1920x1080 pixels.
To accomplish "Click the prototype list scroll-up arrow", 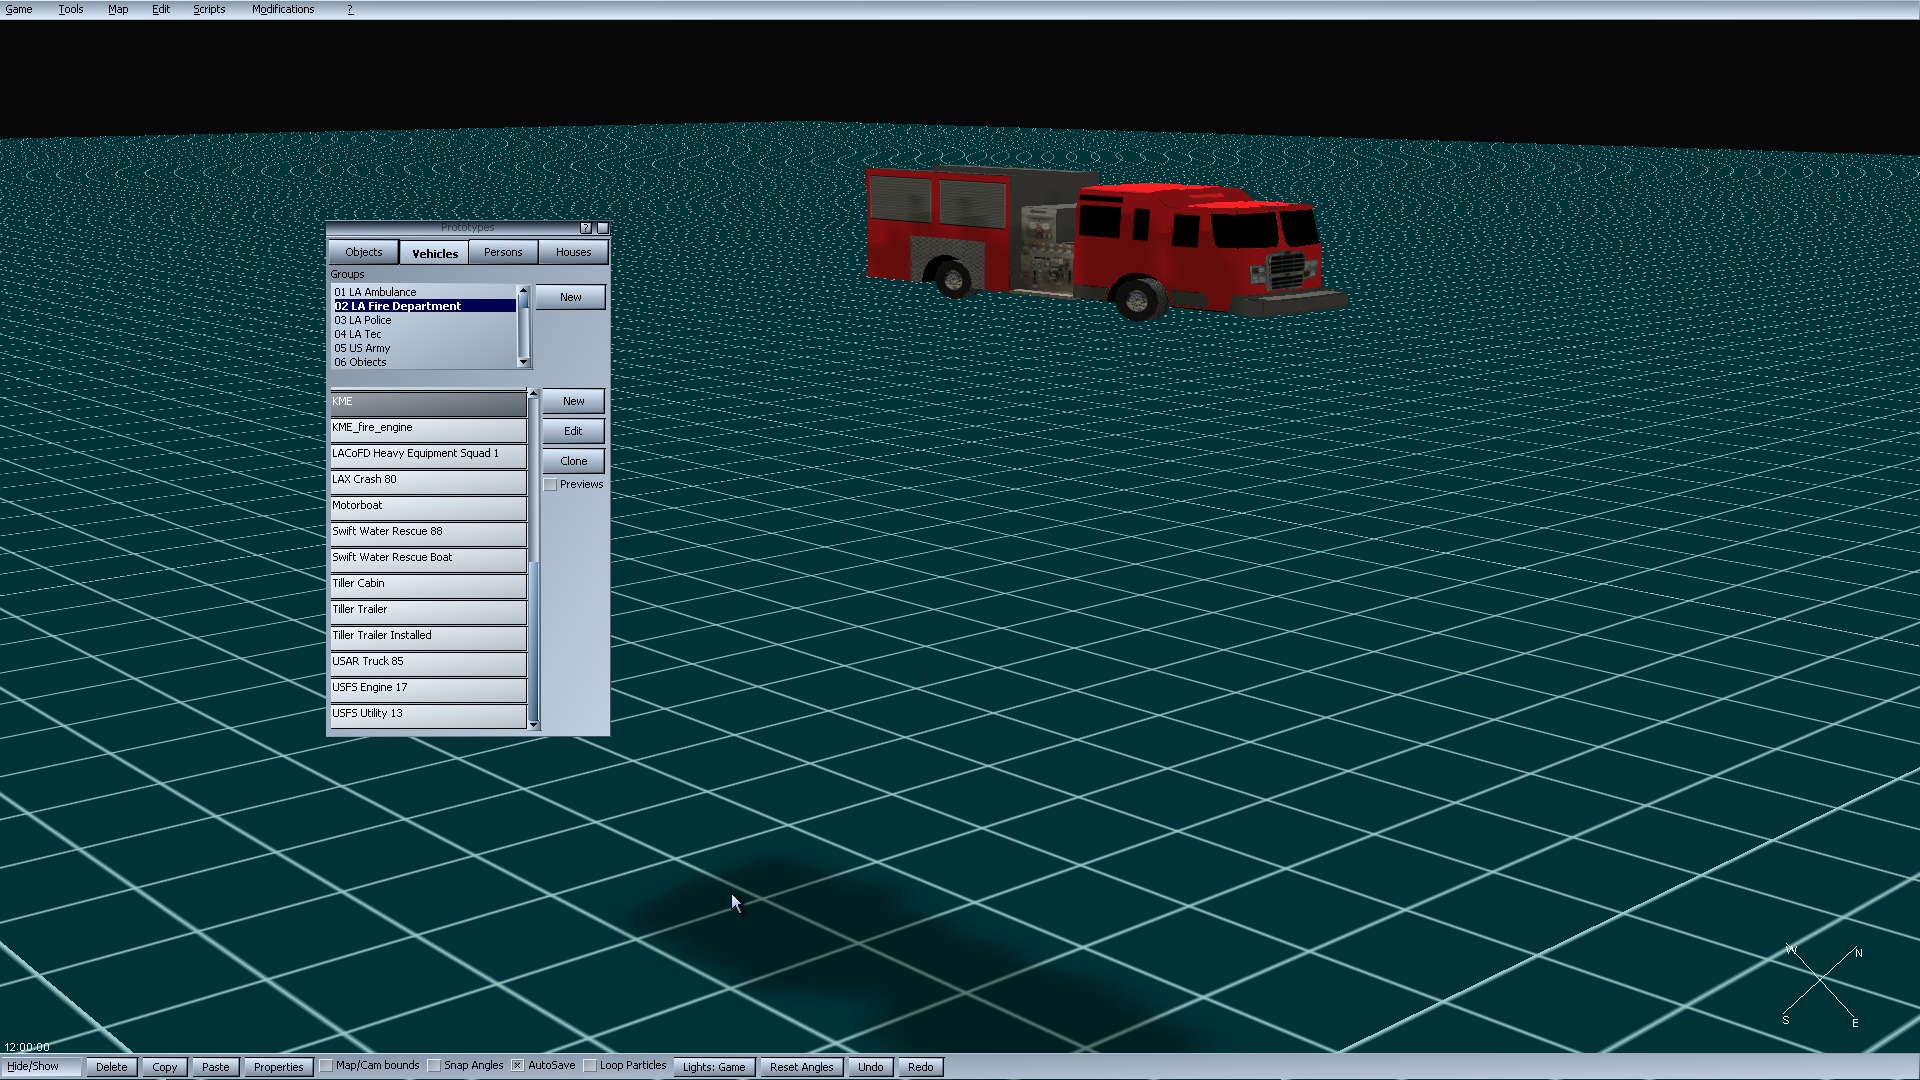I will click(533, 393).
